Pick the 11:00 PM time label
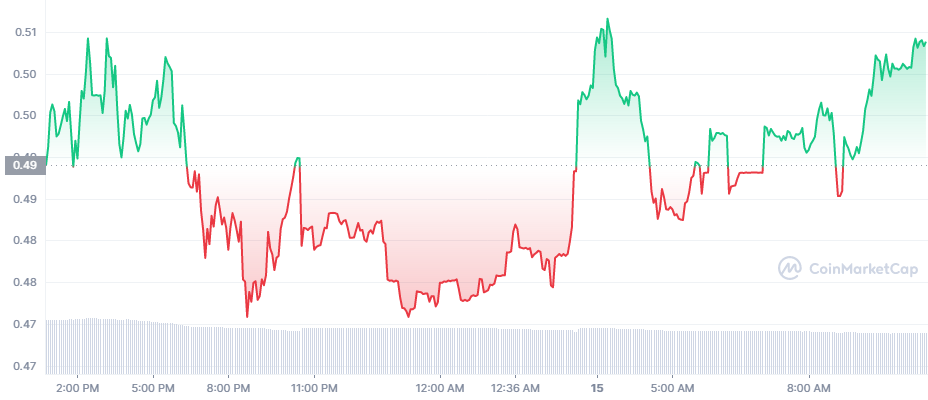The image size is (928, 400). click(x=314, y=387)
